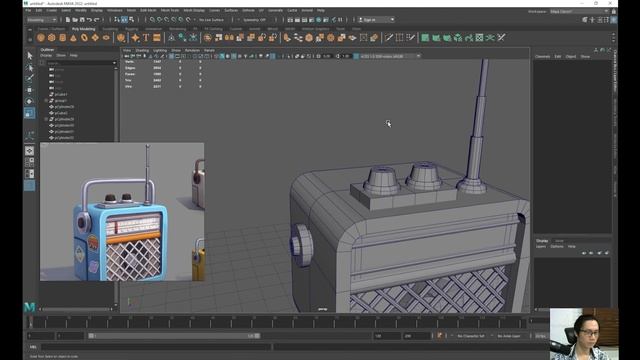Image resolution: width=640 pixels, height=360 pixels.
Task: Create a polygon plane from shelf
Action: click(95, 38)
